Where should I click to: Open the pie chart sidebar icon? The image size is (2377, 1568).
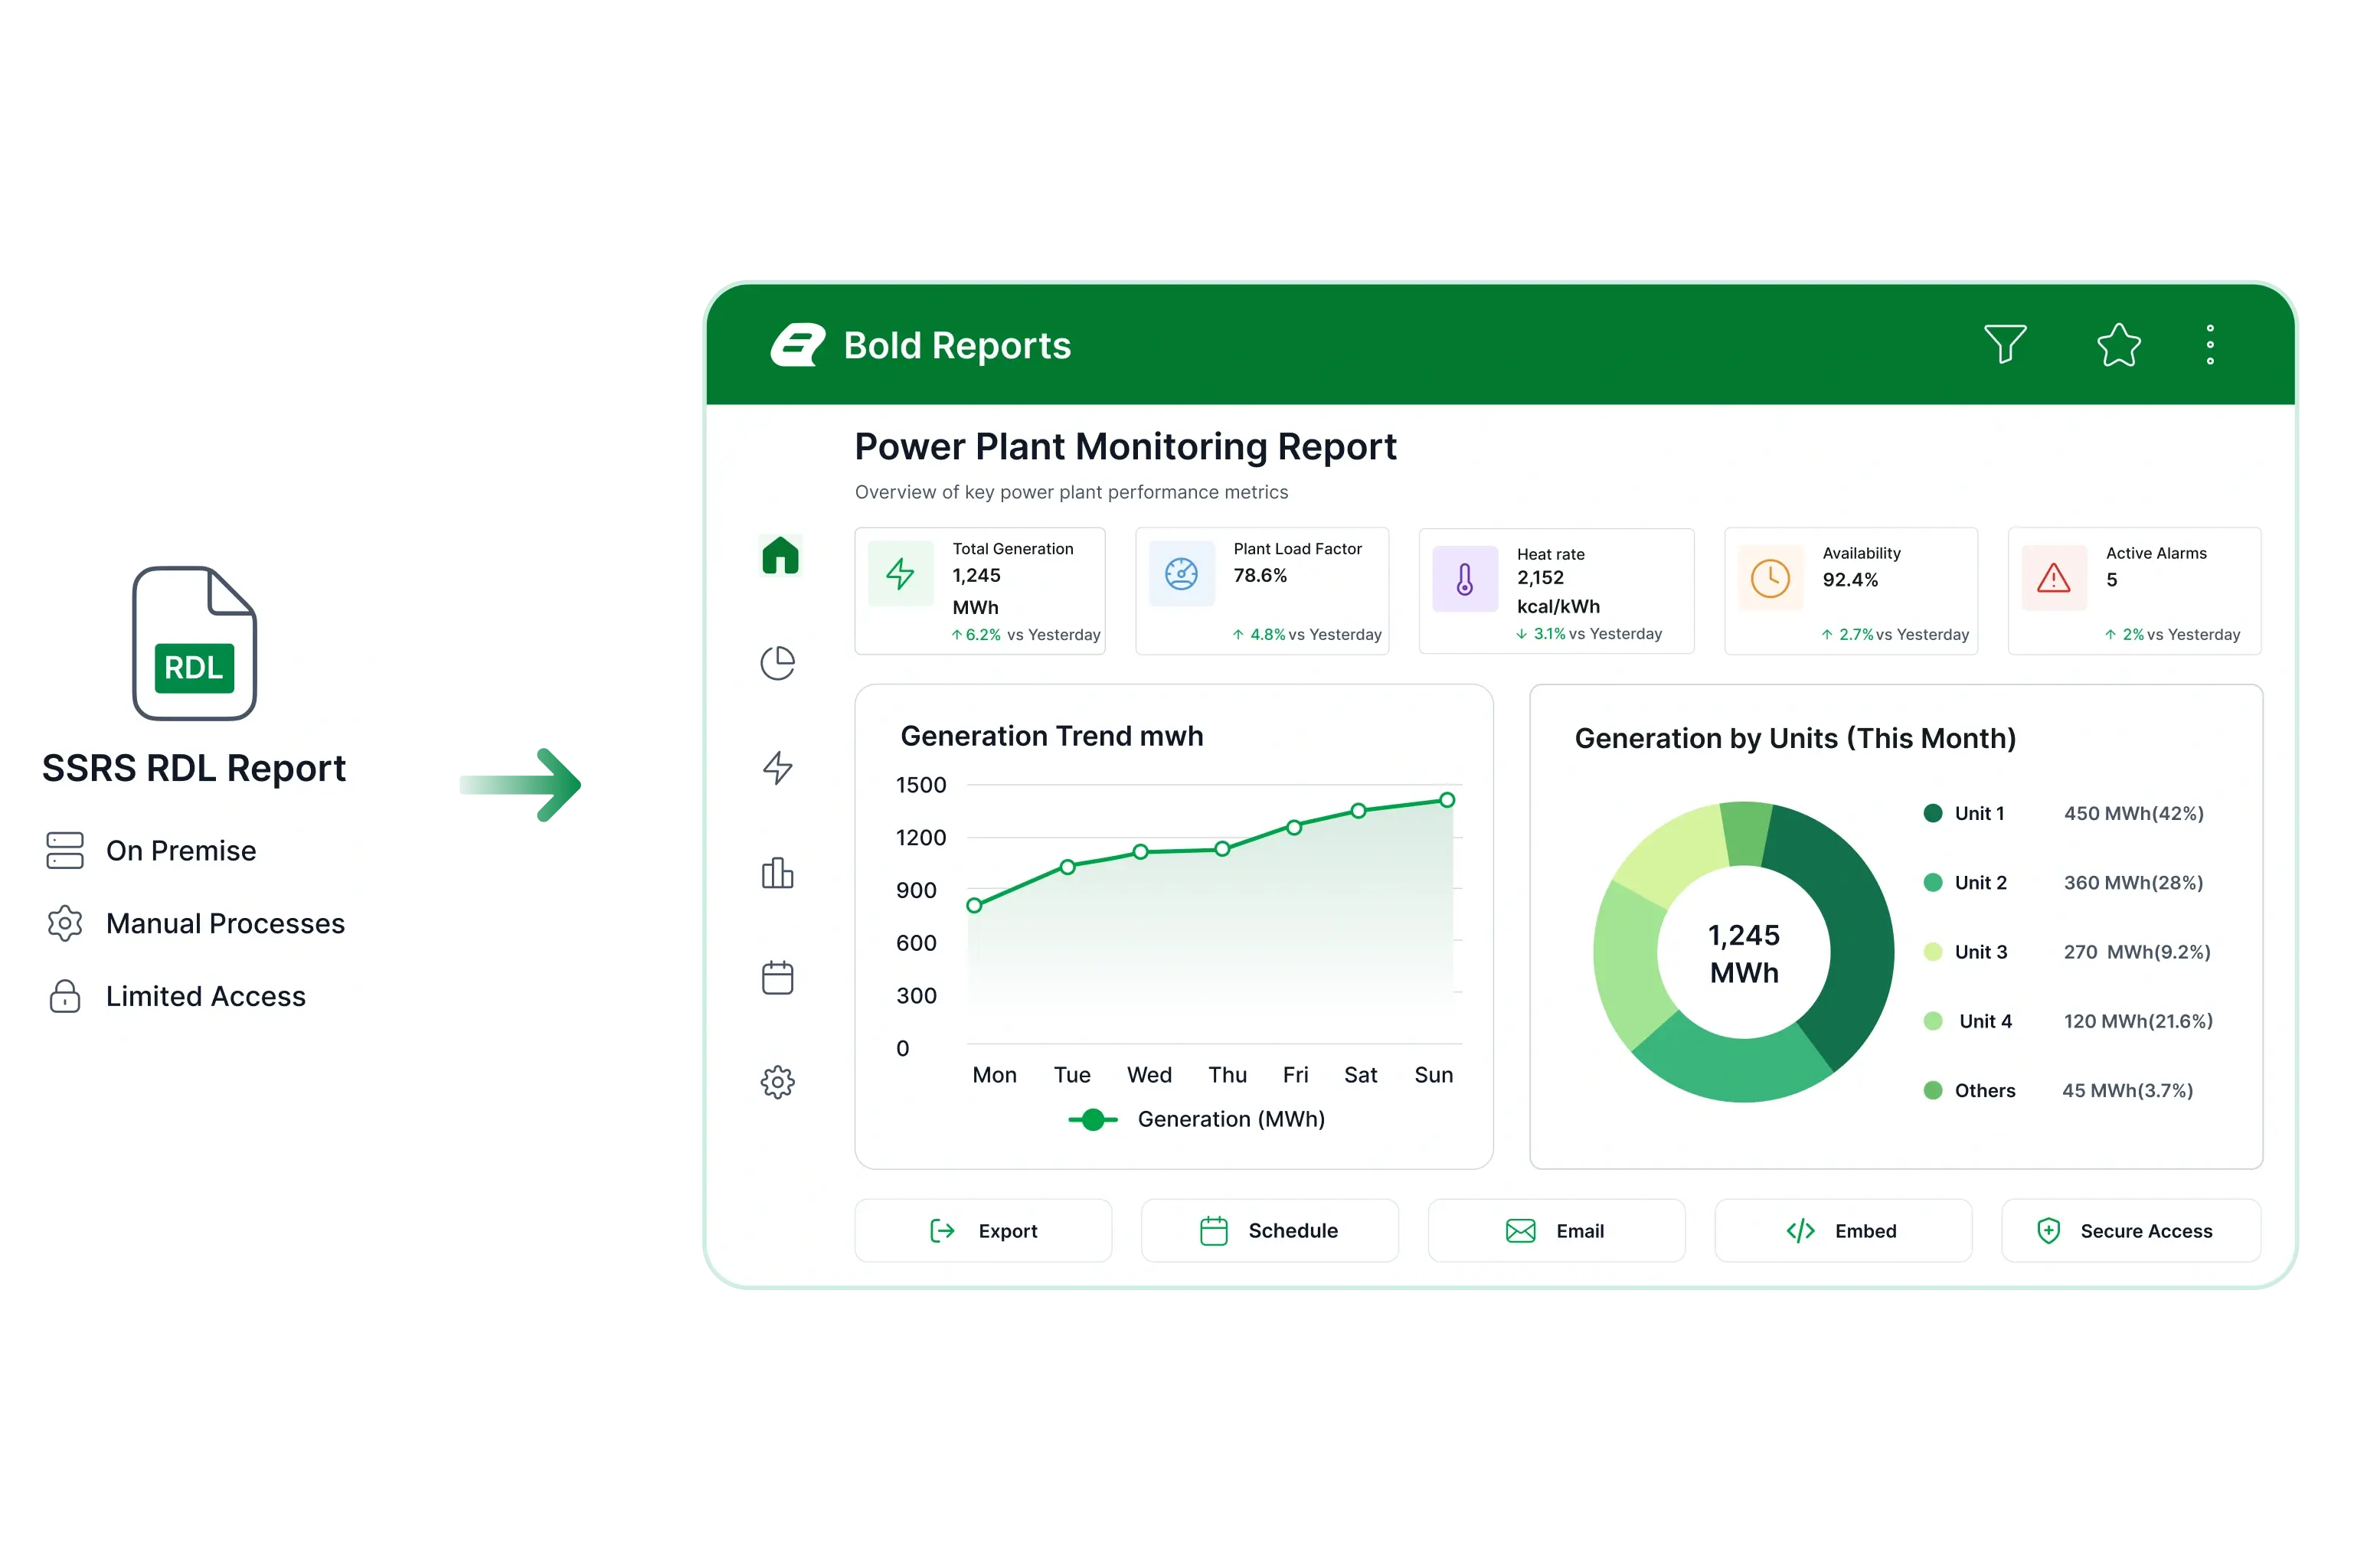(777, 662)
